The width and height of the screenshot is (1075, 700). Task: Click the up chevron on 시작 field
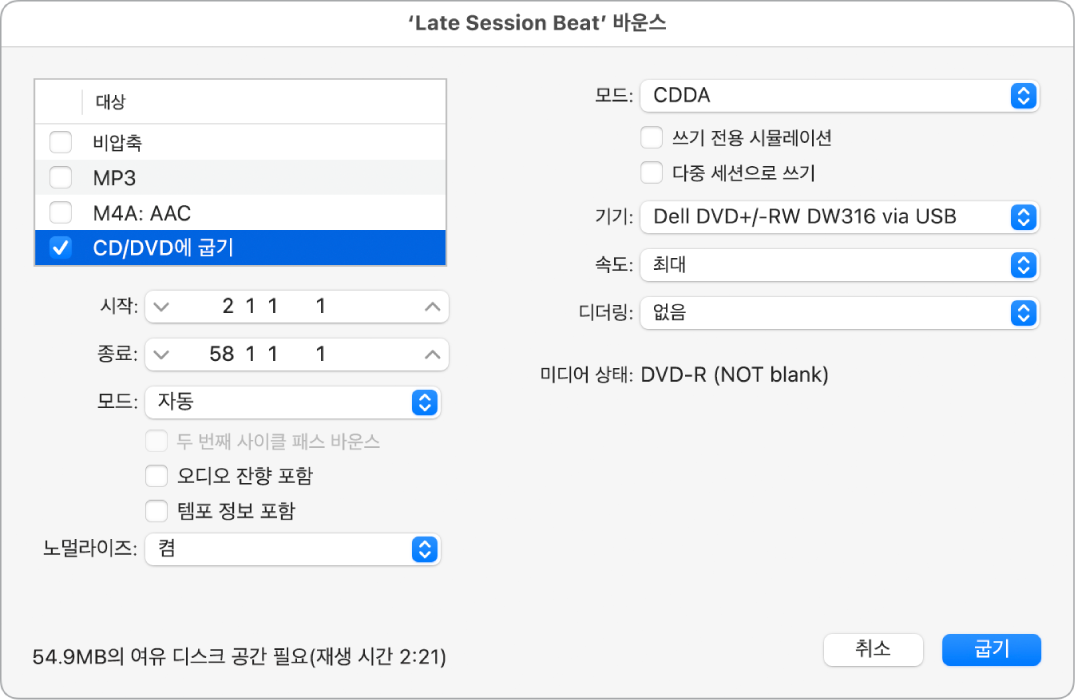point(432,307)
